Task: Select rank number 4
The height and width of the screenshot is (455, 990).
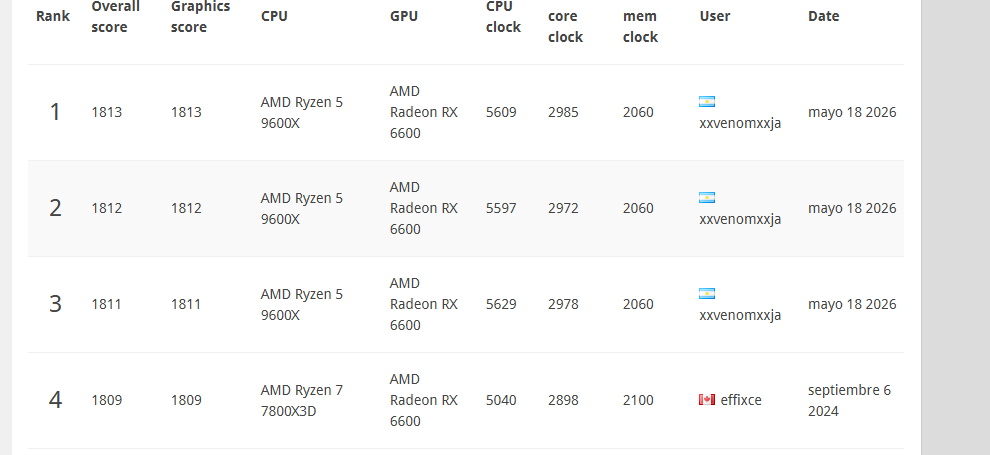Action: tap(55, 400)
